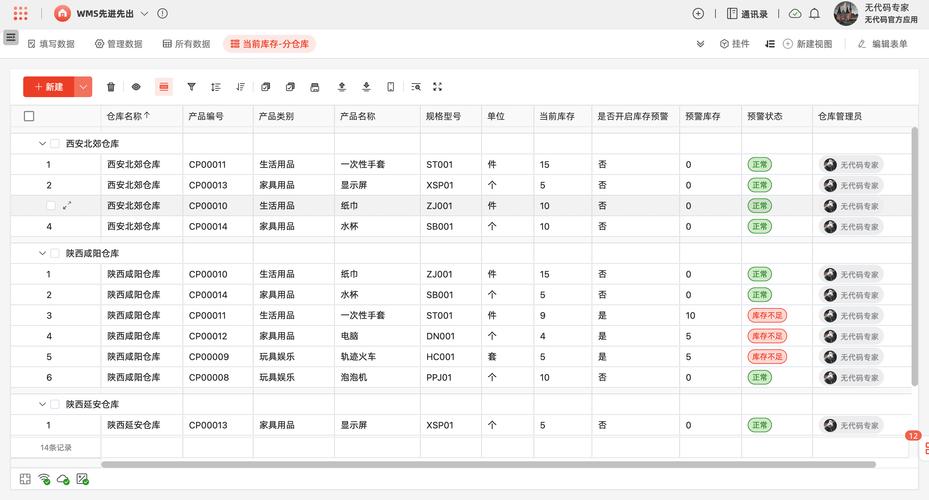Click 仓库管理员 chip on 泡泡机 row
The image size is (929, 500).
(x=851, y=377)
